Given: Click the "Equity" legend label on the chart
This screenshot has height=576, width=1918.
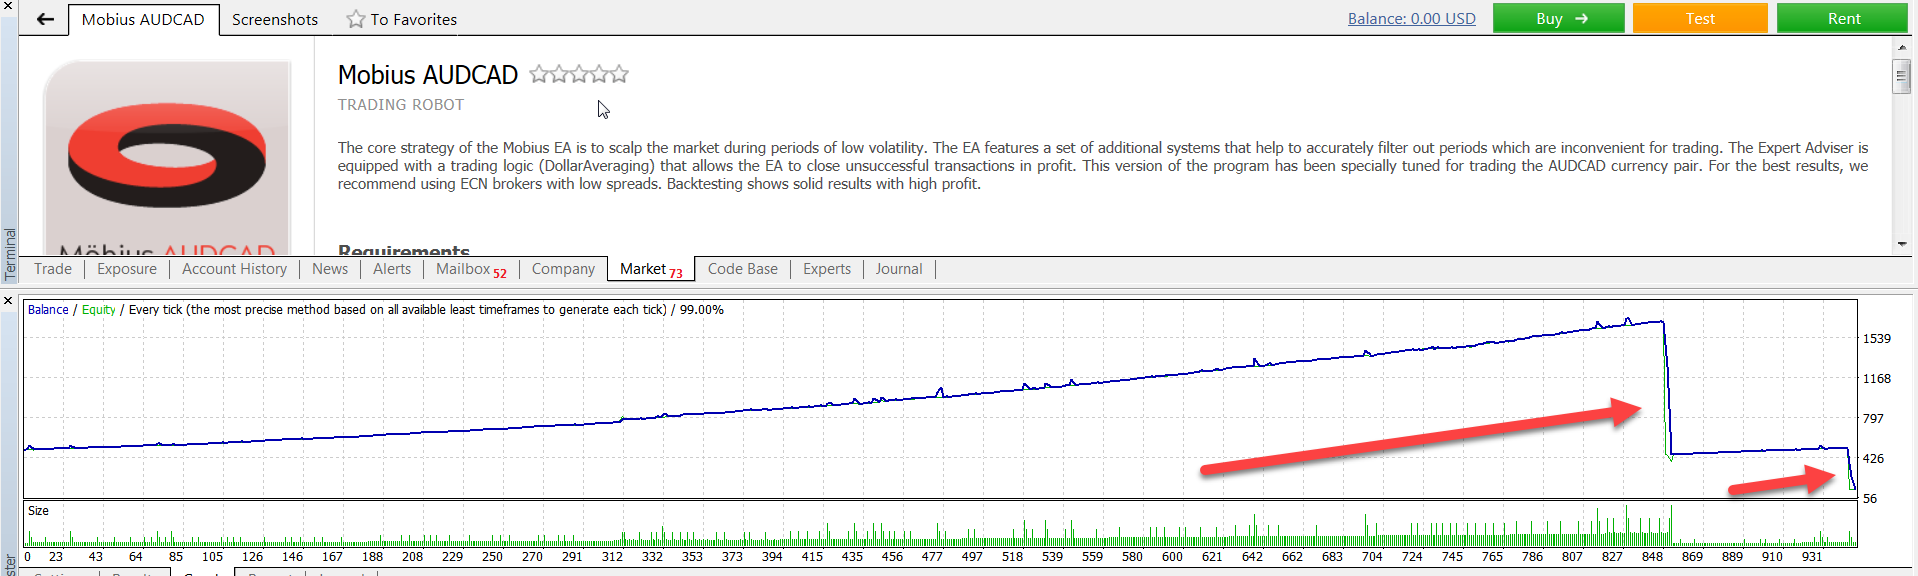Looking at the screenshot, I should tap(99, 310).
